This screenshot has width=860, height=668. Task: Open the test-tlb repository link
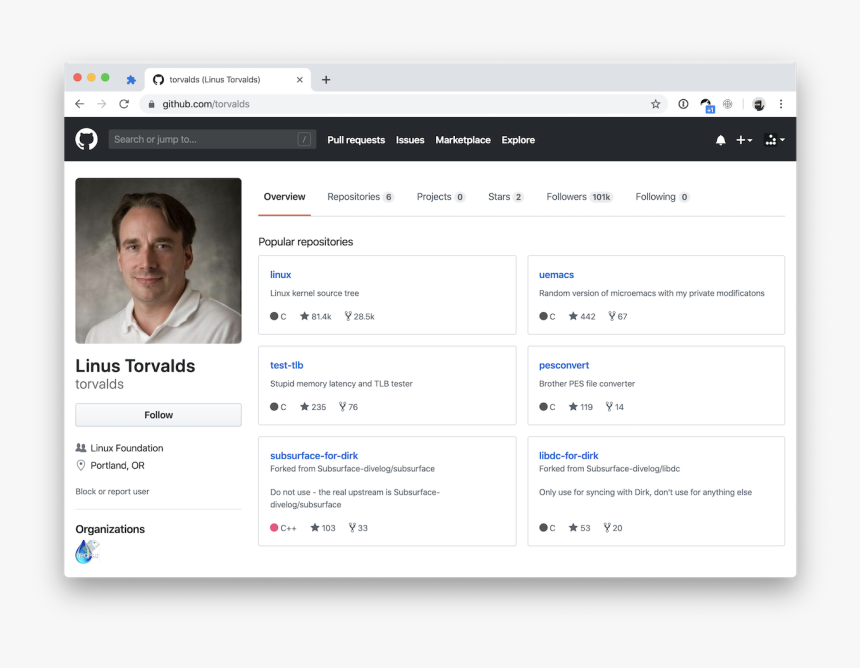tap(286, 365)
